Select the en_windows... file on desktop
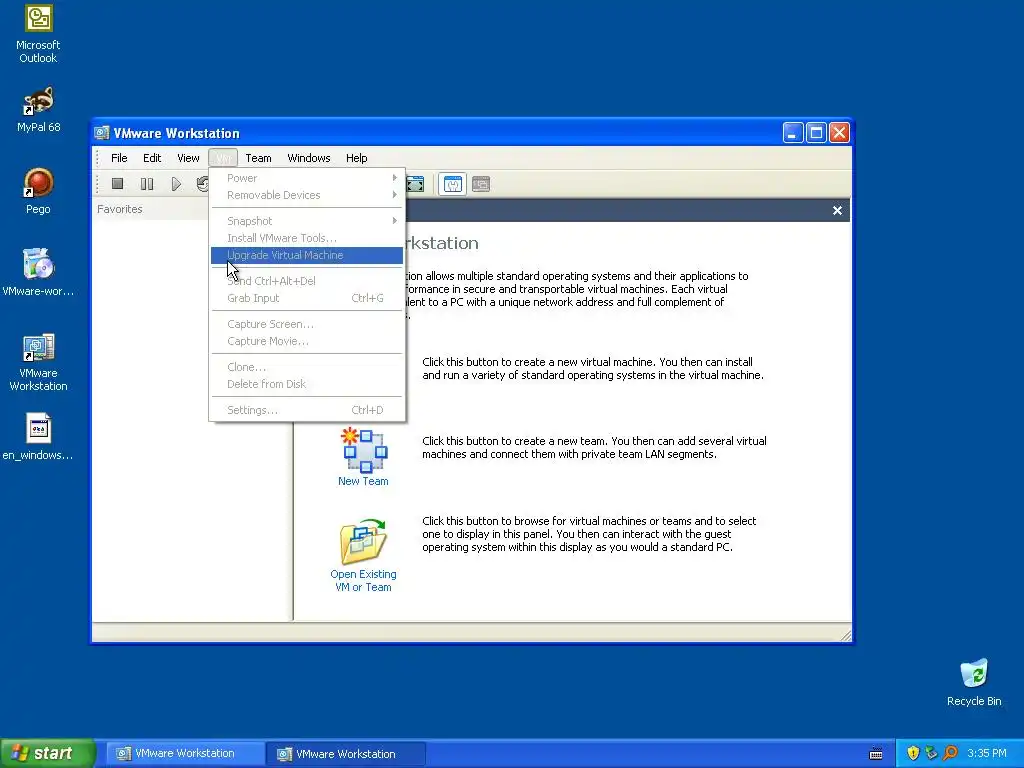Image resolution: width=1024 pixels, height=768 pixels. tap(39, 428)
